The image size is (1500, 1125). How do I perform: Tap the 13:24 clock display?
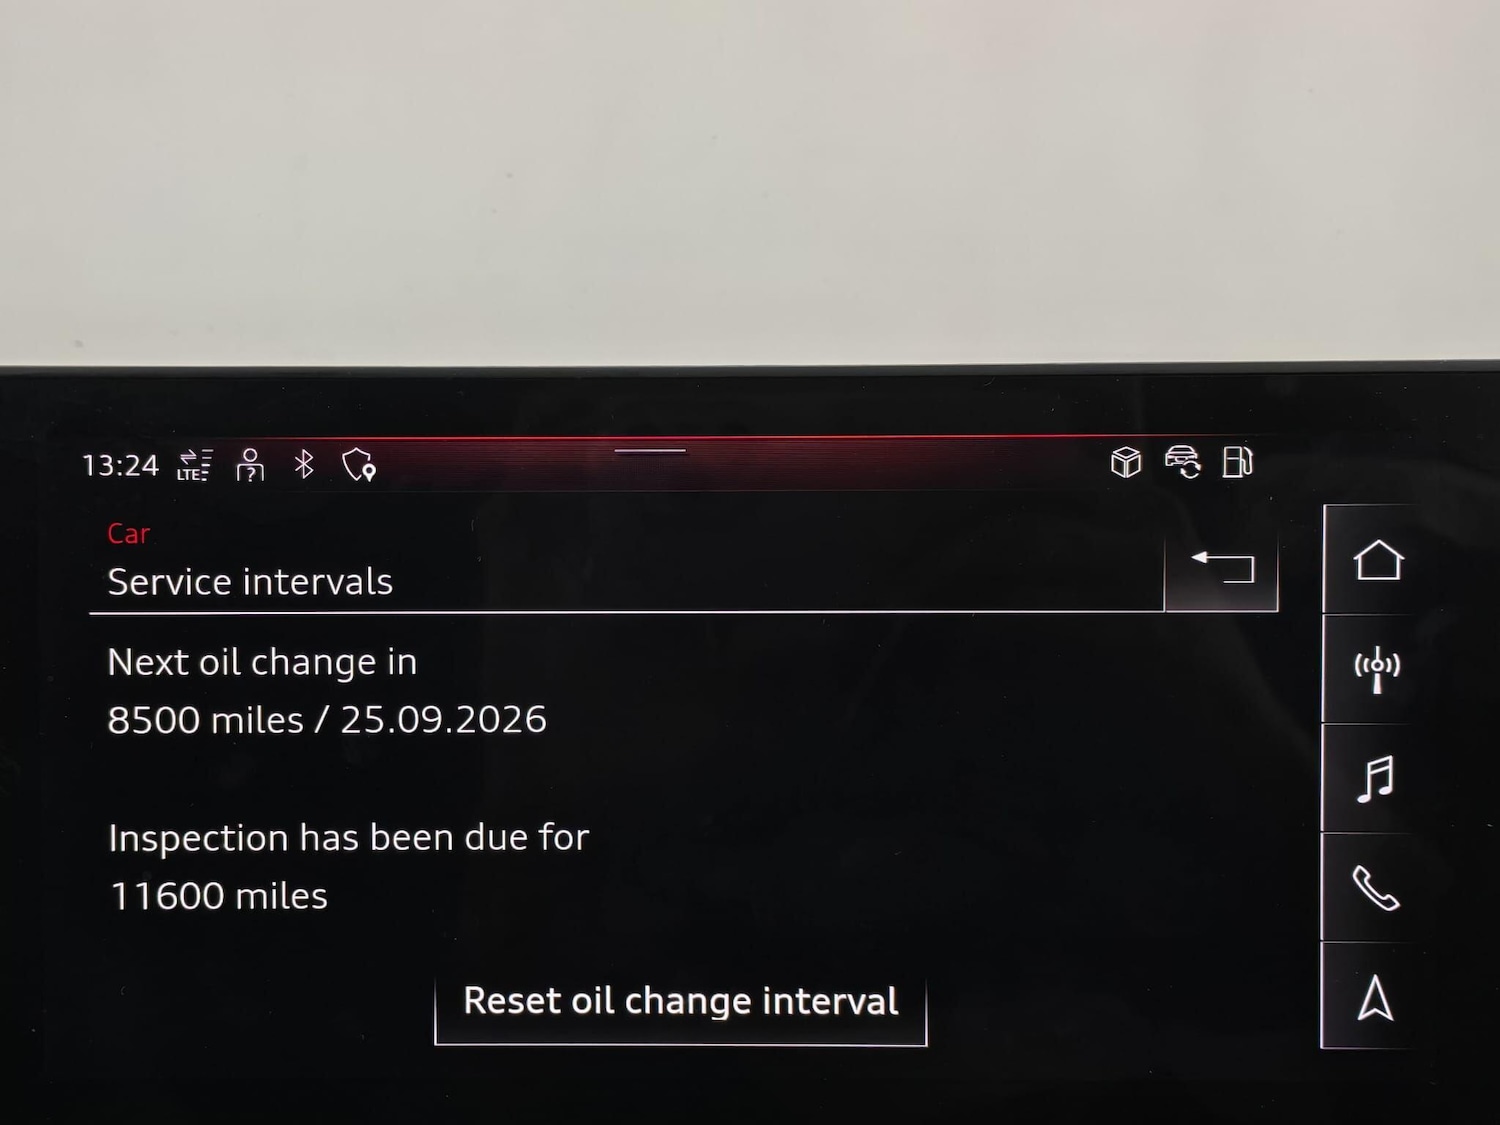pyautogui.click(x=120, y=466)
